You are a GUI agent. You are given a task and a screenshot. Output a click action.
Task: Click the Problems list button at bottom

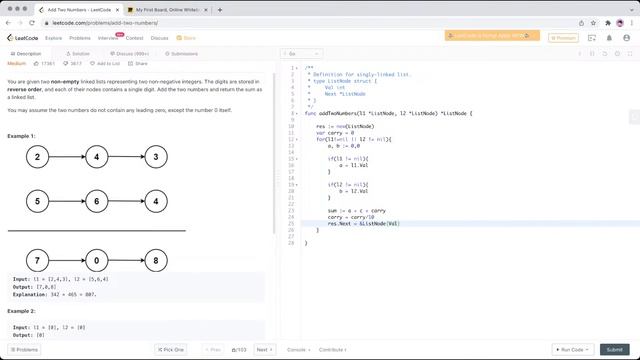tap(24, 350)
